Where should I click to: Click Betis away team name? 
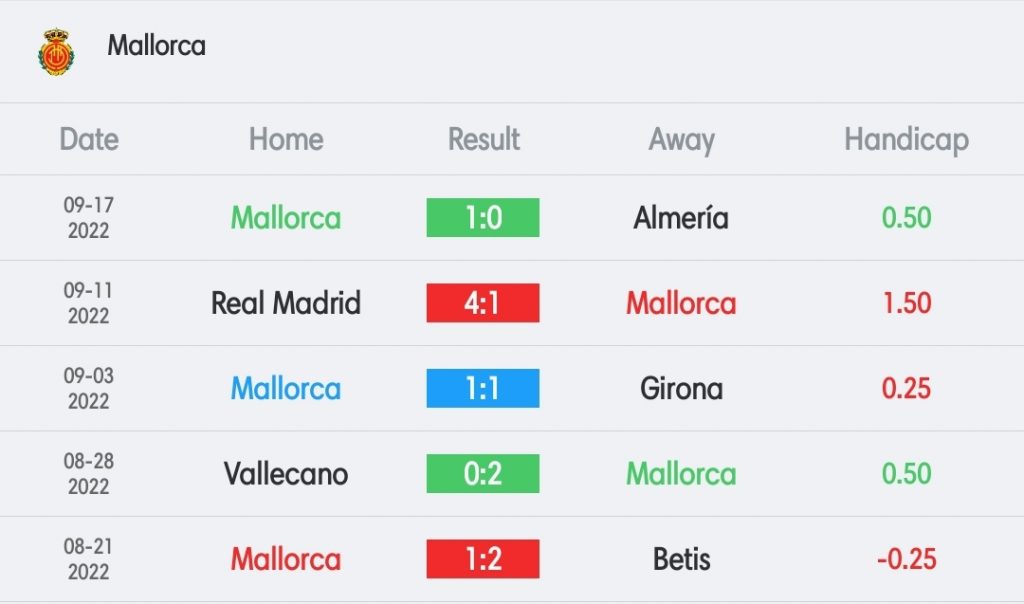pyautogui.click(x=681, y=559)
